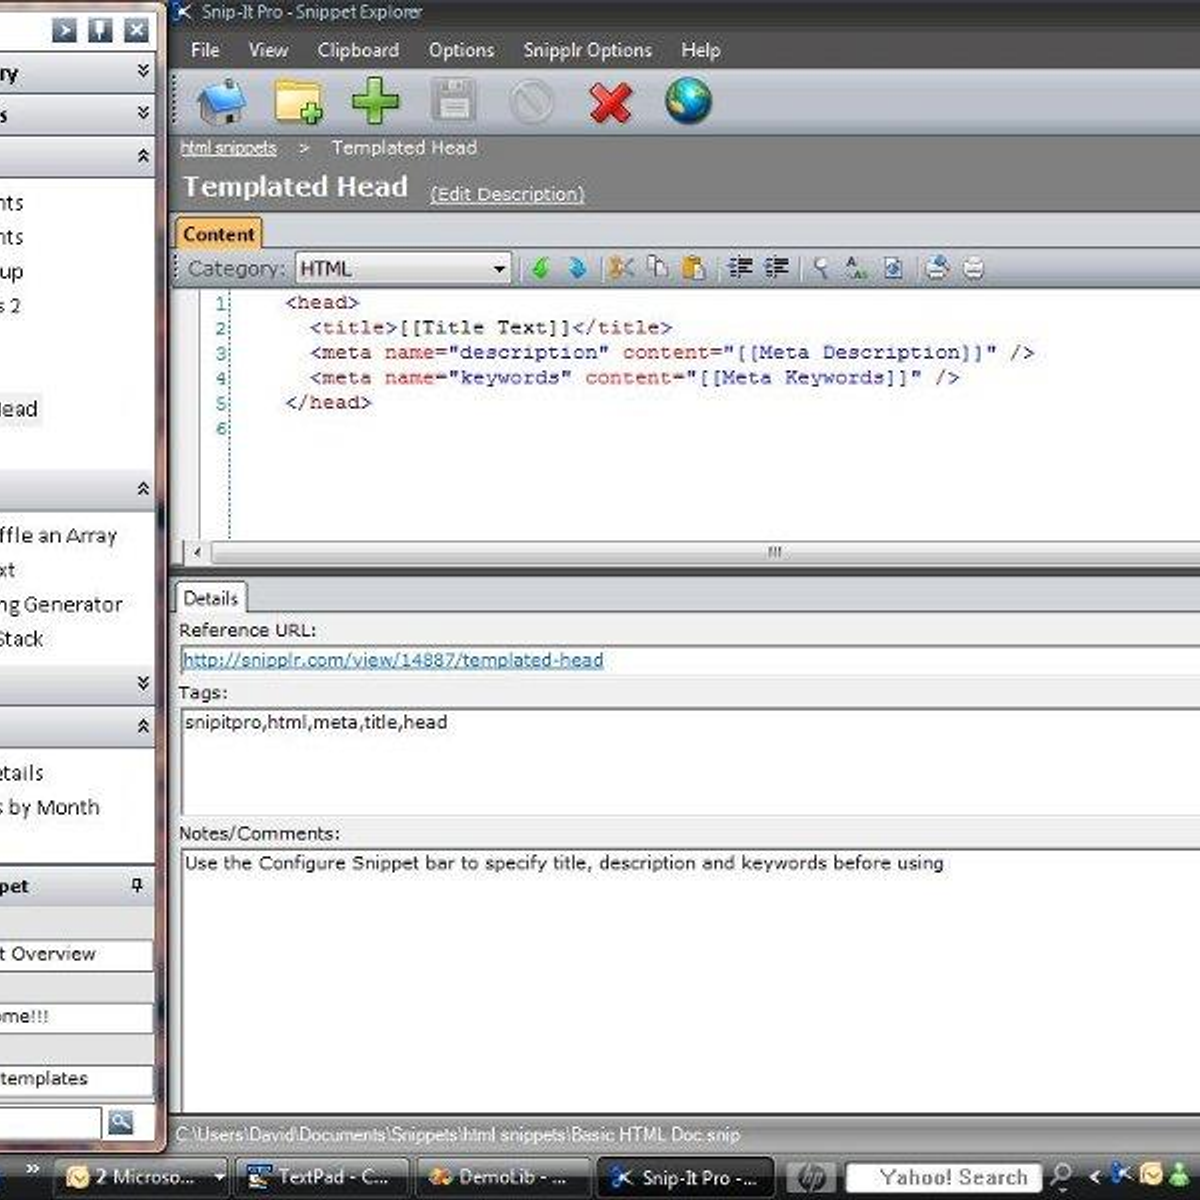The height and width of the screenshot is (1200, 1200).
Task: Save the snippet with the floppy disk icon
Action: click(x=453, y=102)
